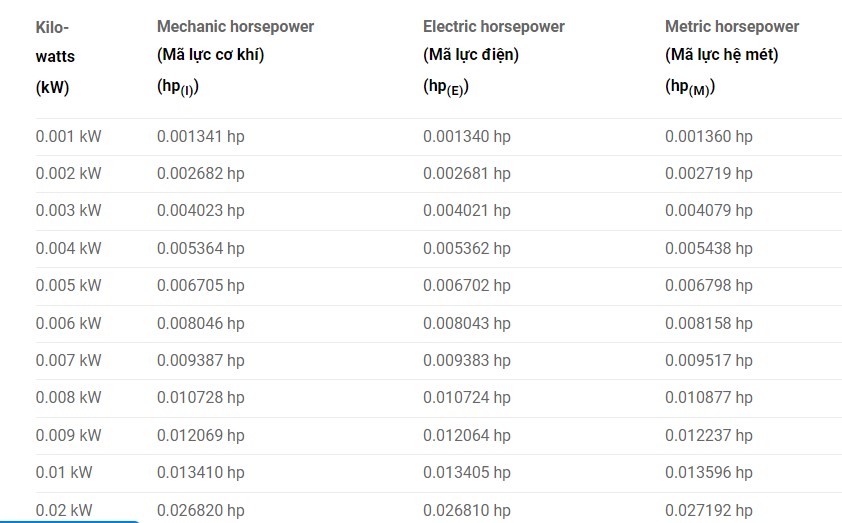842x523 pixels.
Task: Select the 0.012069 hp mechanic value
Action: [x=200, y=435]
